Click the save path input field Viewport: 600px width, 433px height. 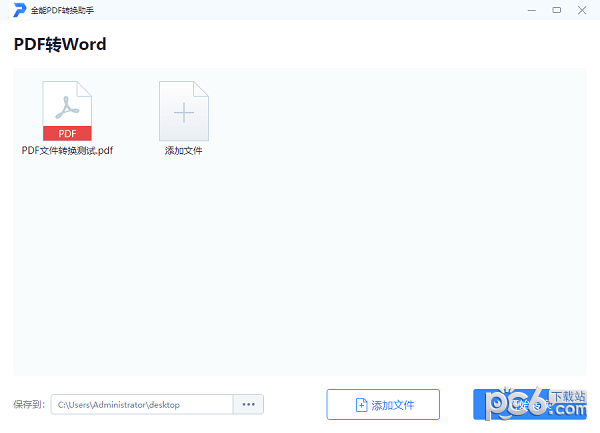(x=141, y=404)
